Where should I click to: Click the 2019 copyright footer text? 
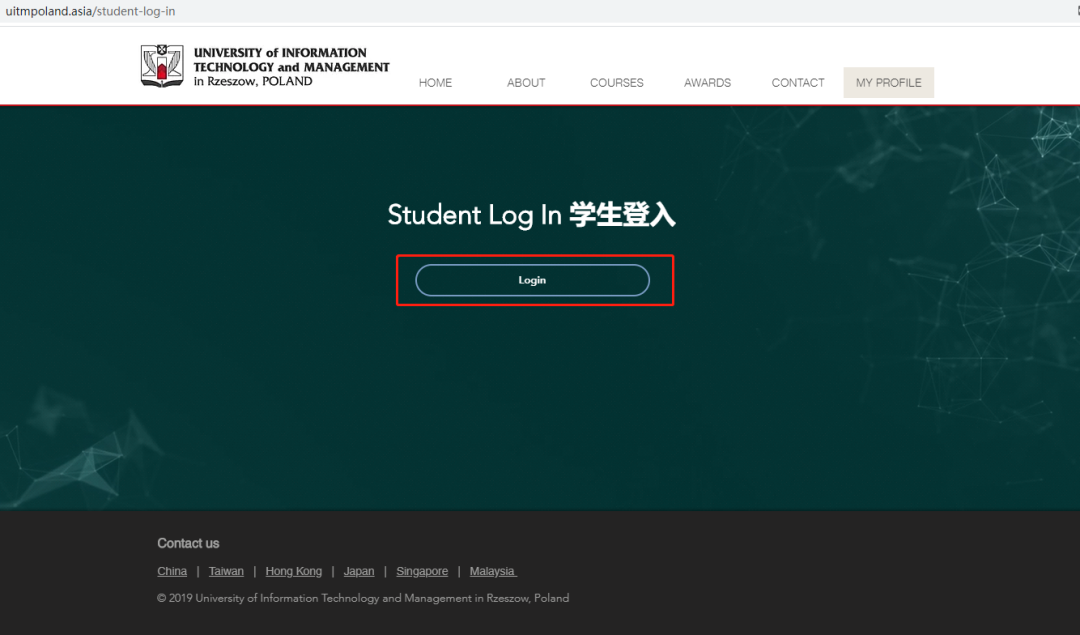[363, 598]
